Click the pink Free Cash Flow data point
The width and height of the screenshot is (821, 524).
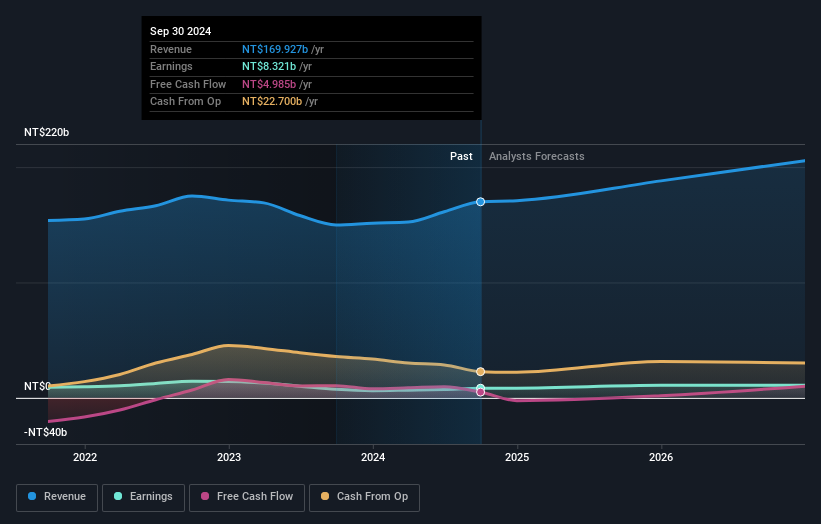(x=480, y=392)
